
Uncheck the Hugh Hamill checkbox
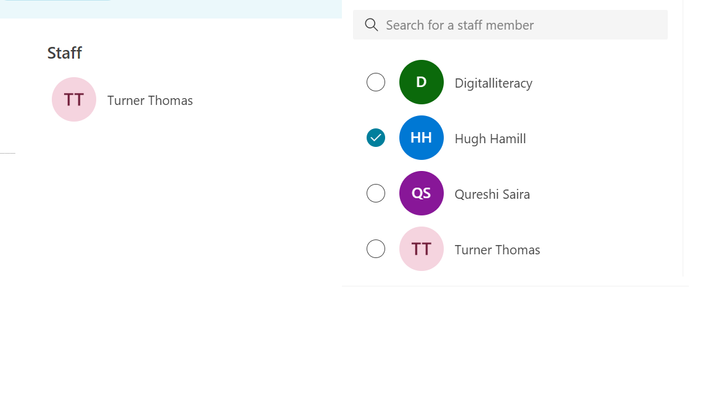[376, 138]
